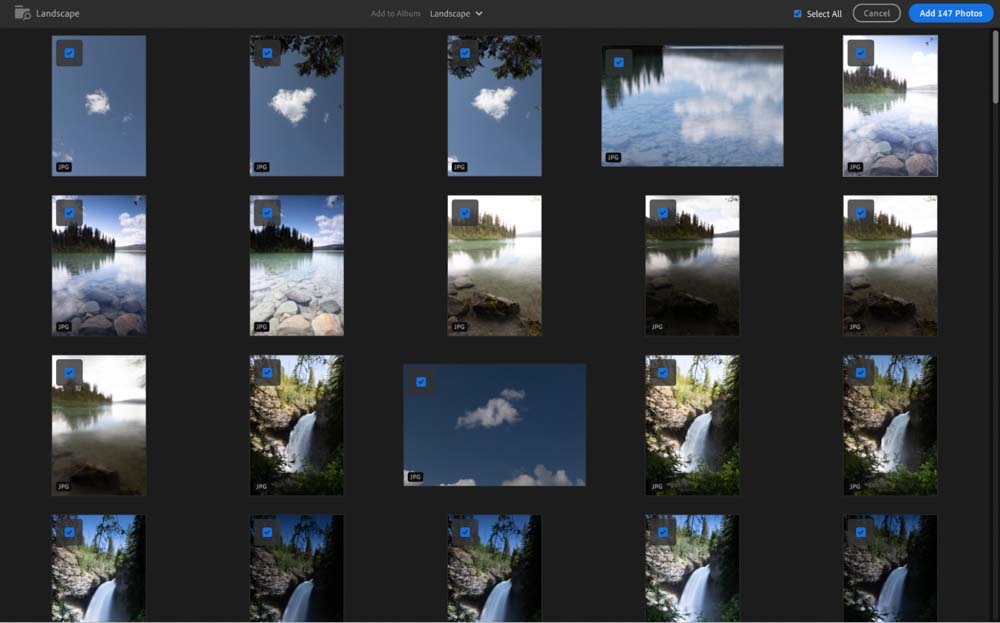Open the second thumbnail in the second row

pyautogui.click(x=297, y=265)
